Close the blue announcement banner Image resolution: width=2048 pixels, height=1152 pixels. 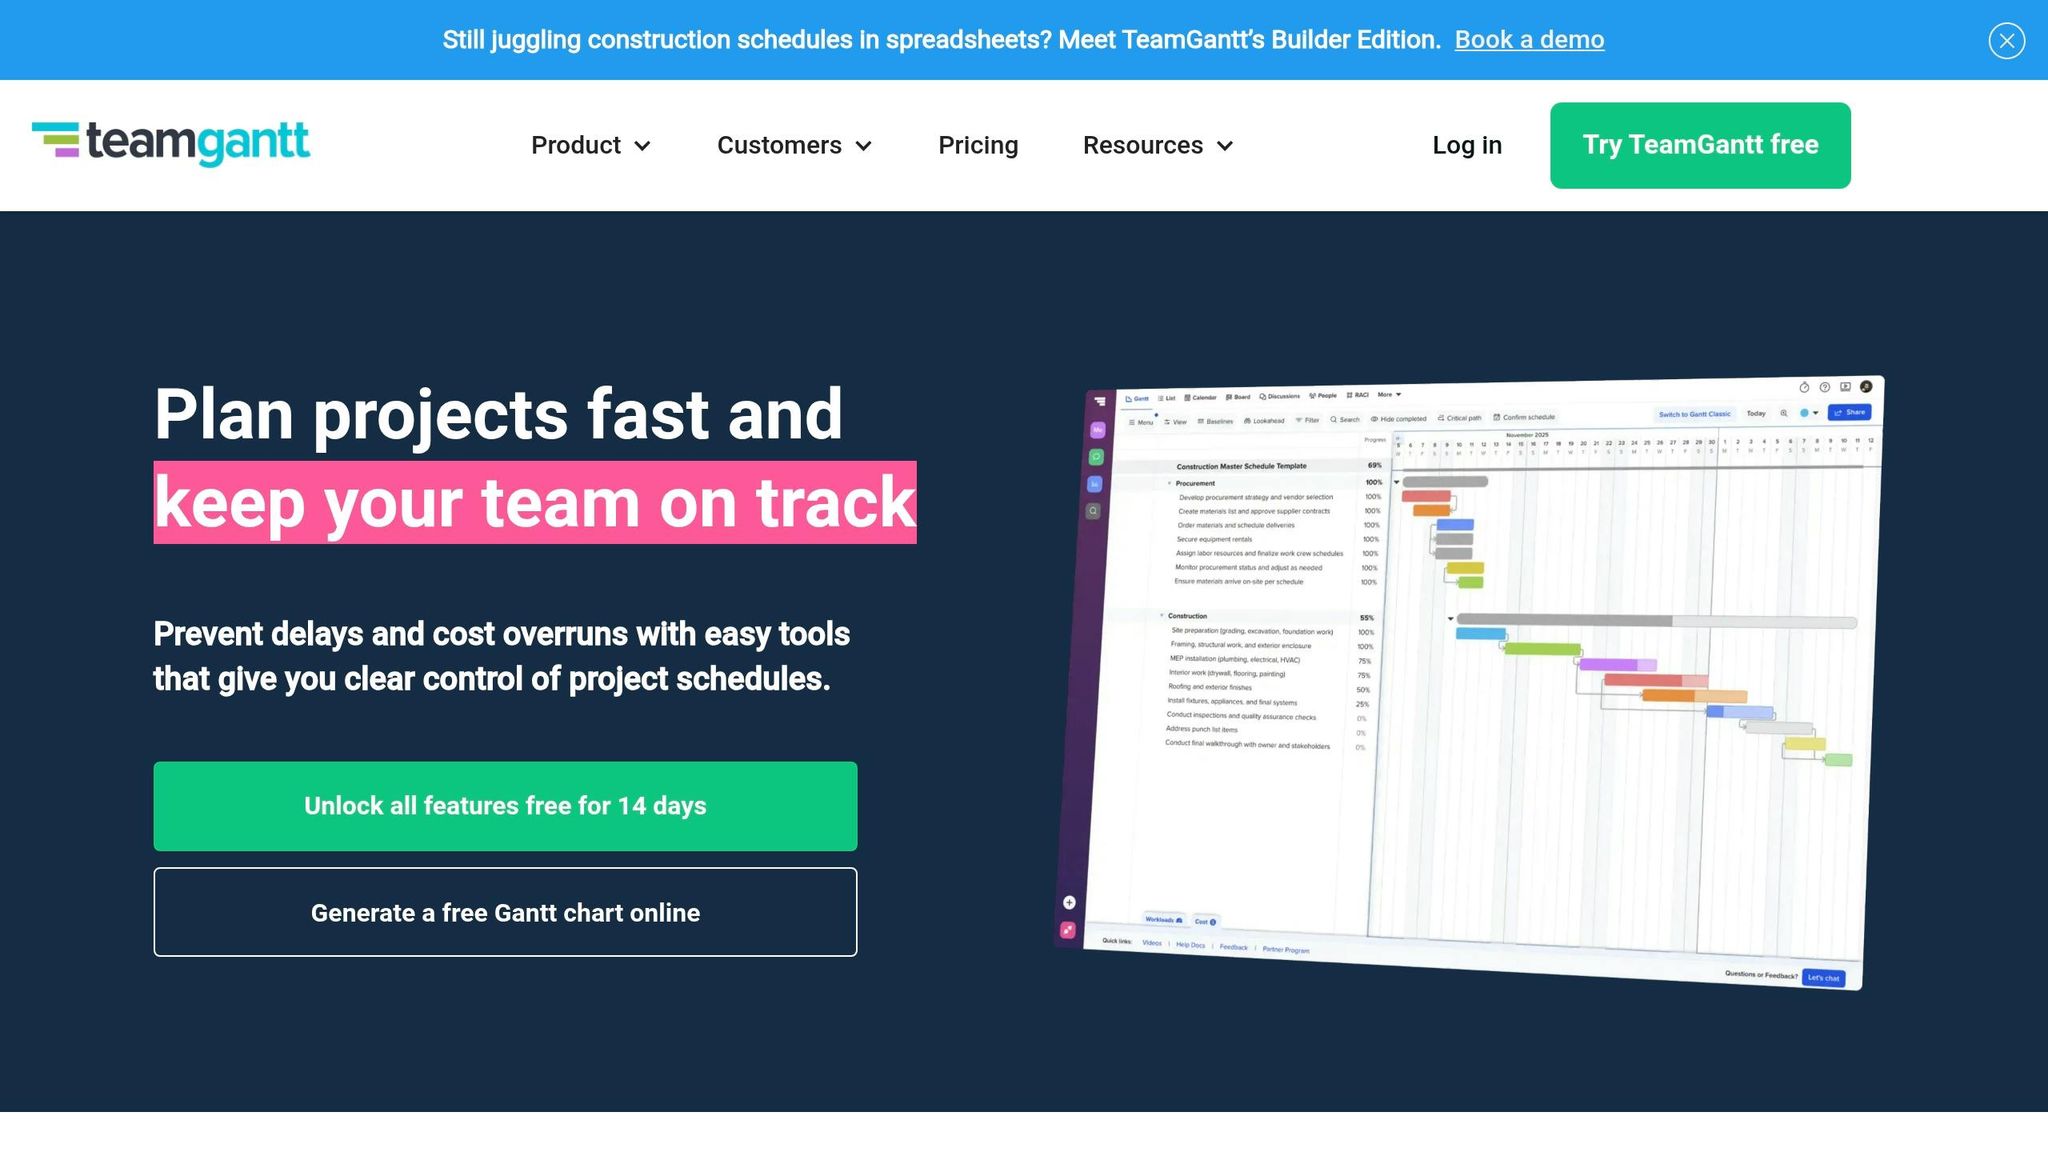click(2006, 40)
